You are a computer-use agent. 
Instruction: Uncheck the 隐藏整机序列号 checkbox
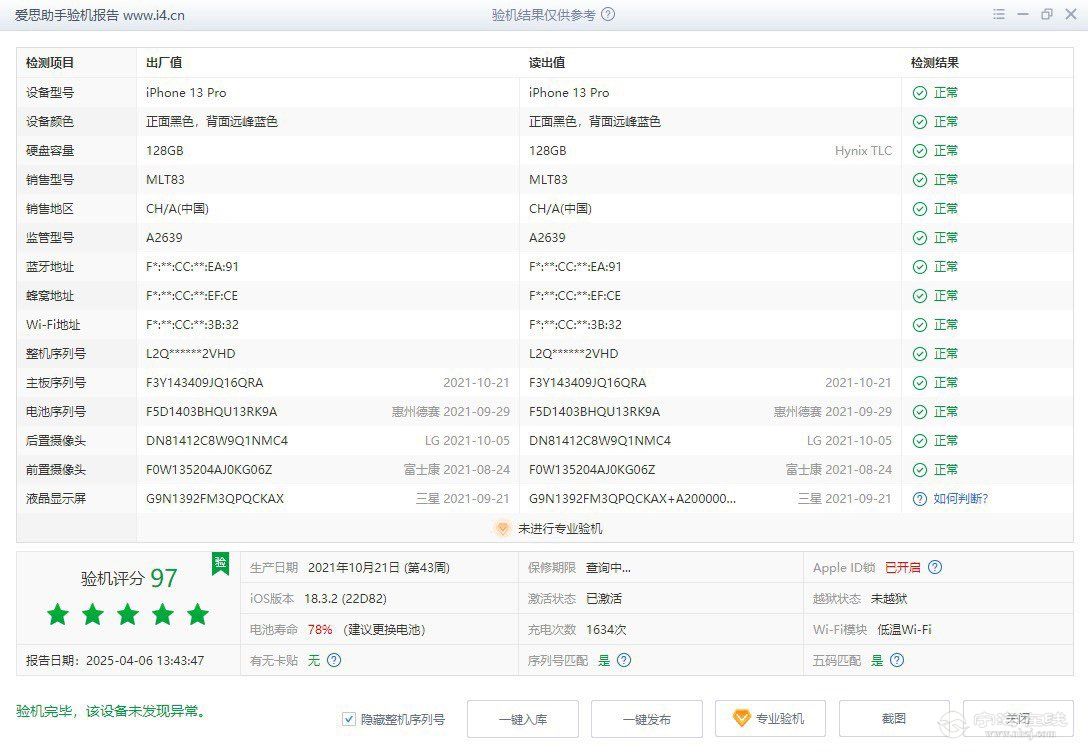(x=349, y=719)
